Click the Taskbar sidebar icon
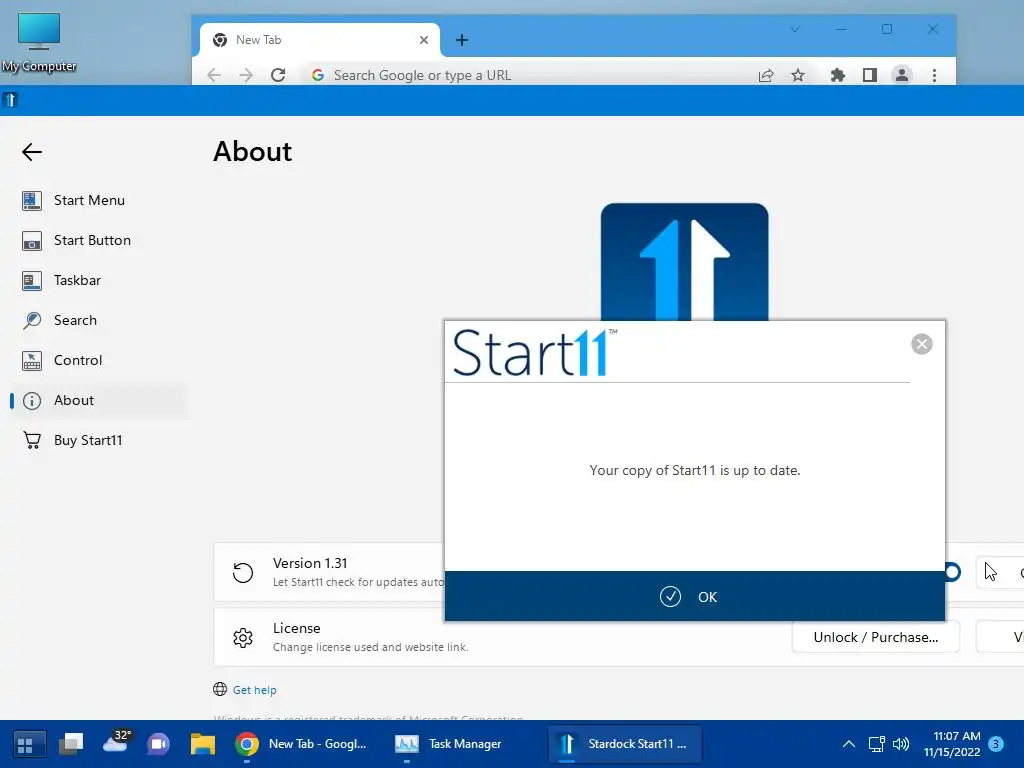The width and height of the screenshot is (1024, 768). click(31, 281)
